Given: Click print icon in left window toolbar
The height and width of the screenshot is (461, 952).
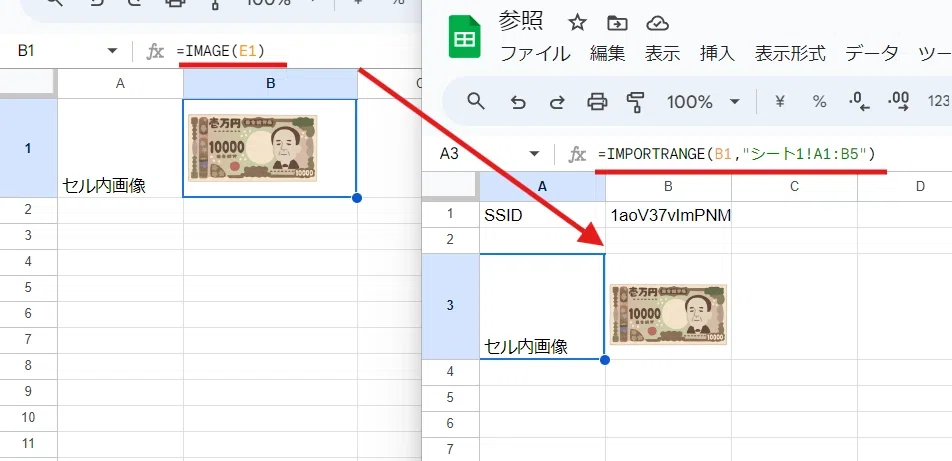Looking at the screenshot, I should tap(175, 3).
